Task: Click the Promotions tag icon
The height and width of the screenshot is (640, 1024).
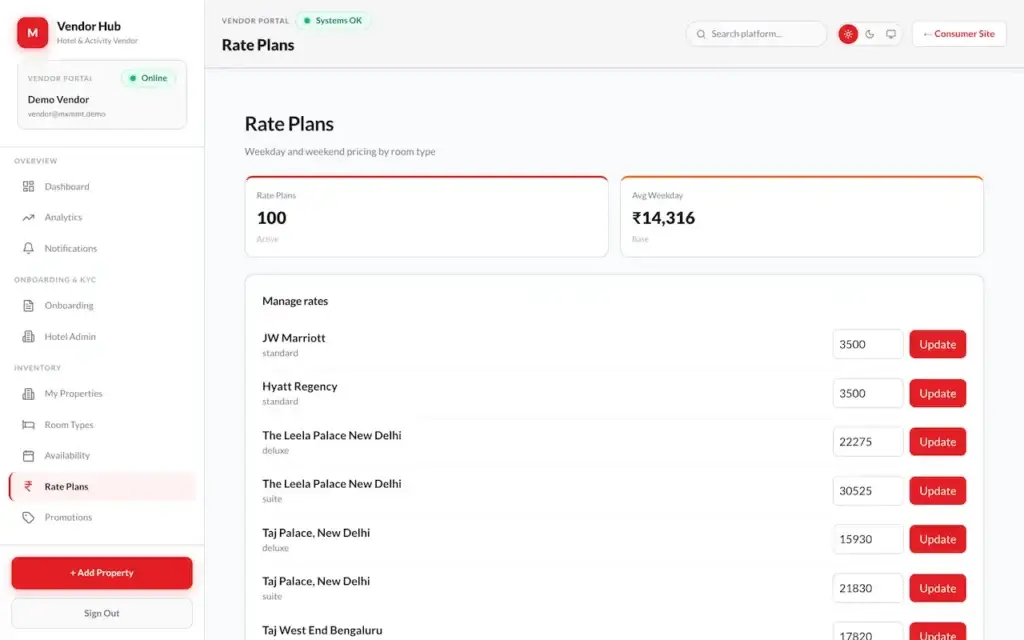Action: (x=28, y=517)
